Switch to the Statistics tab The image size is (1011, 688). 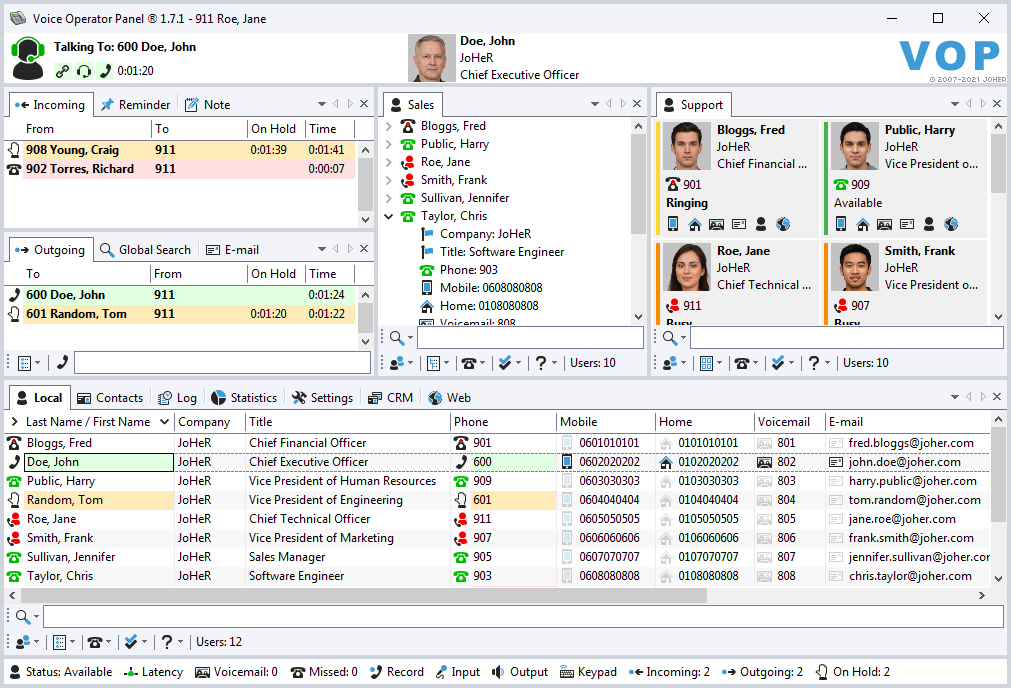(x=244, y=397)
